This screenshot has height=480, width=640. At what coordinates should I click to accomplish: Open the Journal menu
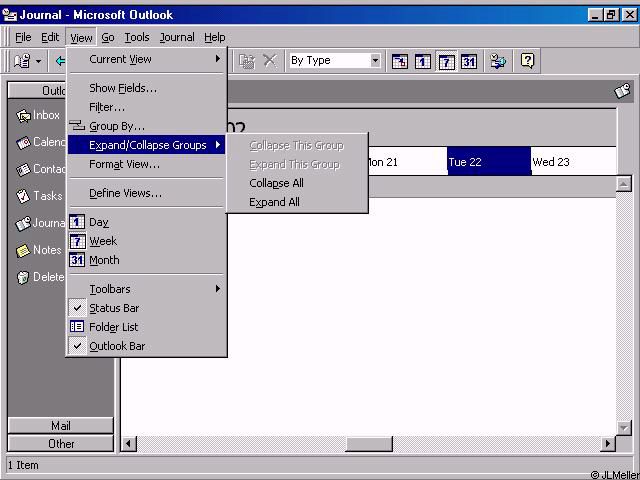point(177,38)
